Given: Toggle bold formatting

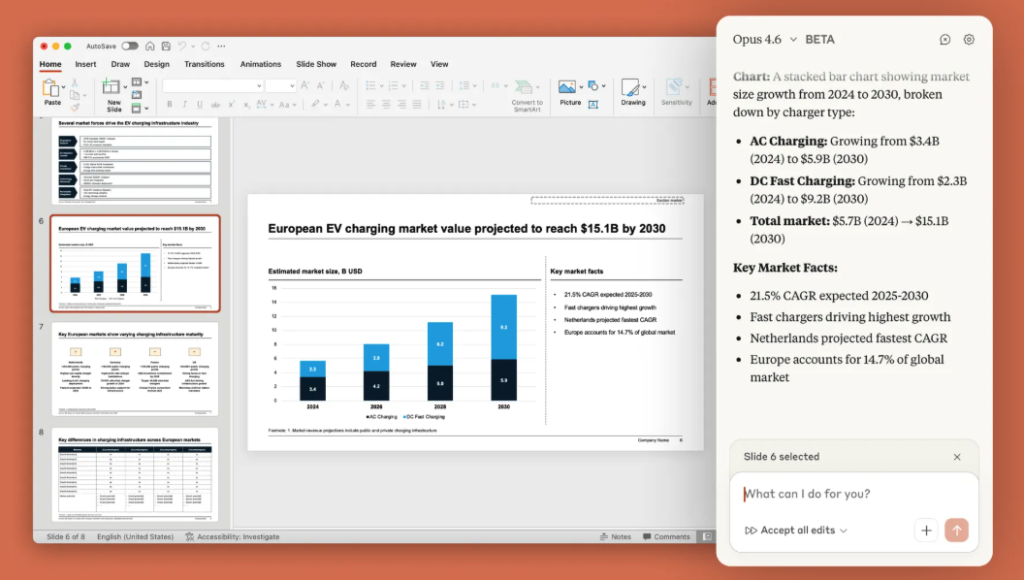Looking at the screenshot, I should [x=170, y=104].
